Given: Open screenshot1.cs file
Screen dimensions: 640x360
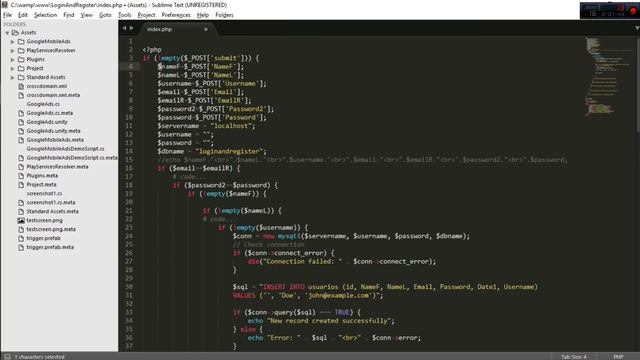Looking at the screenshot, I should pos(44,193).
